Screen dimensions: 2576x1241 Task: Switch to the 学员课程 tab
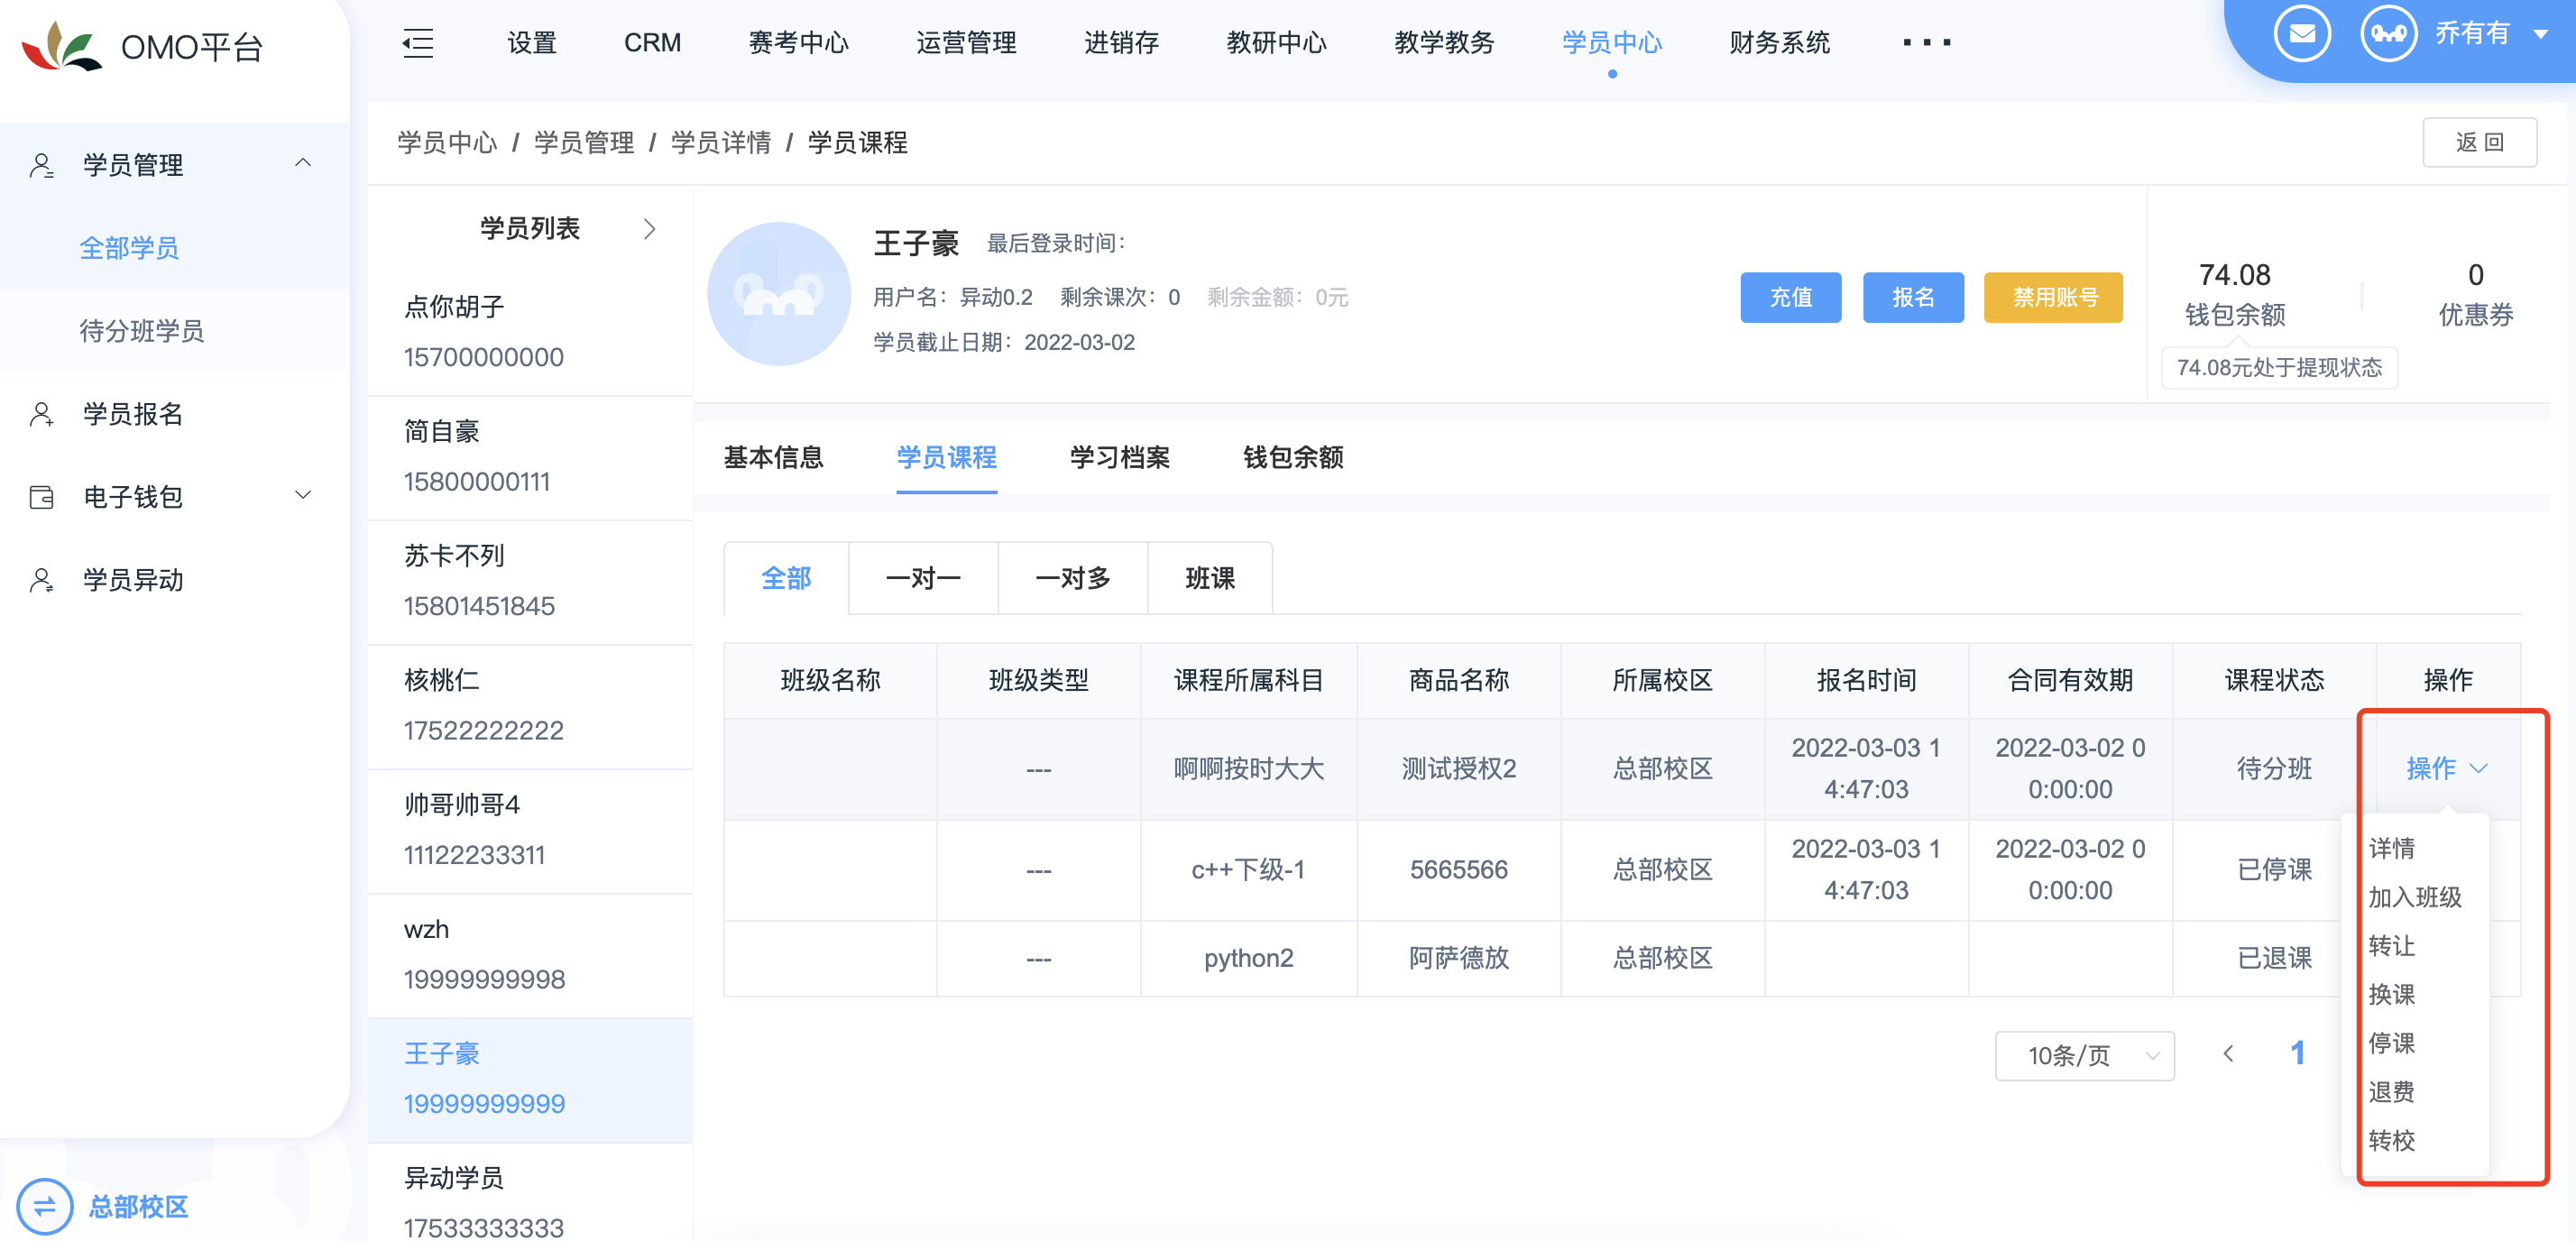pyautogui.click(x=946, y=458)
